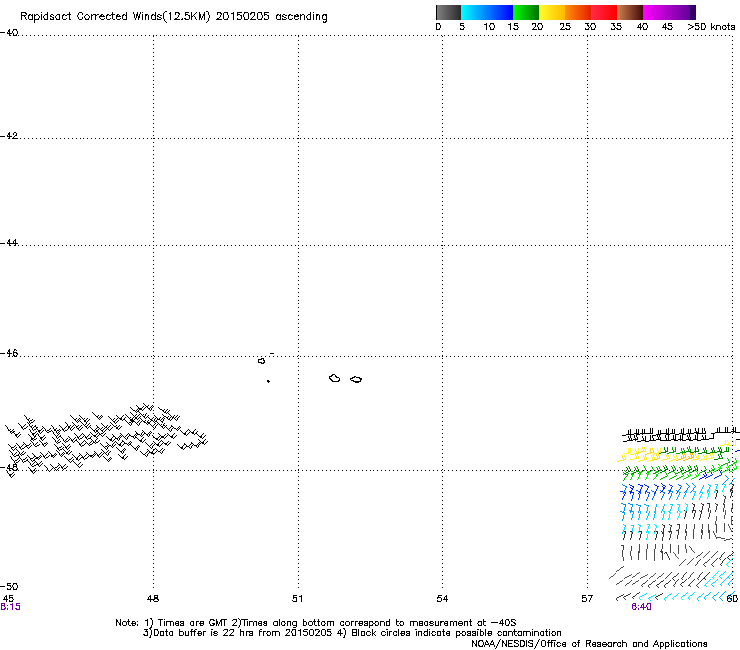Click the purple "8:15" pass time
The width and height of the screenshot is (740, 650).
coord(10,607)
